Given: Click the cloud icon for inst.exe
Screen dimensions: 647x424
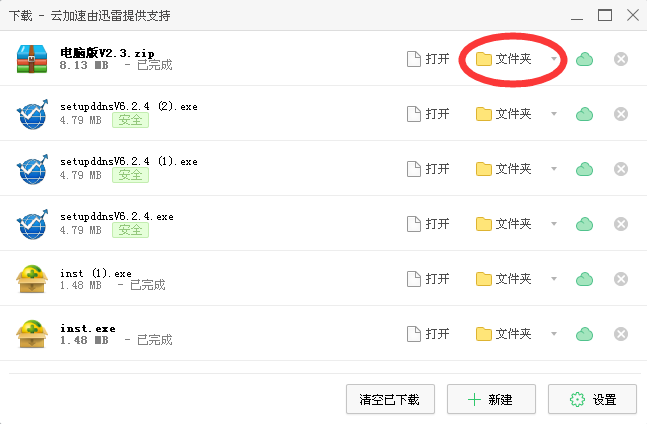Looking at the screenshot, I should [584, 334].
